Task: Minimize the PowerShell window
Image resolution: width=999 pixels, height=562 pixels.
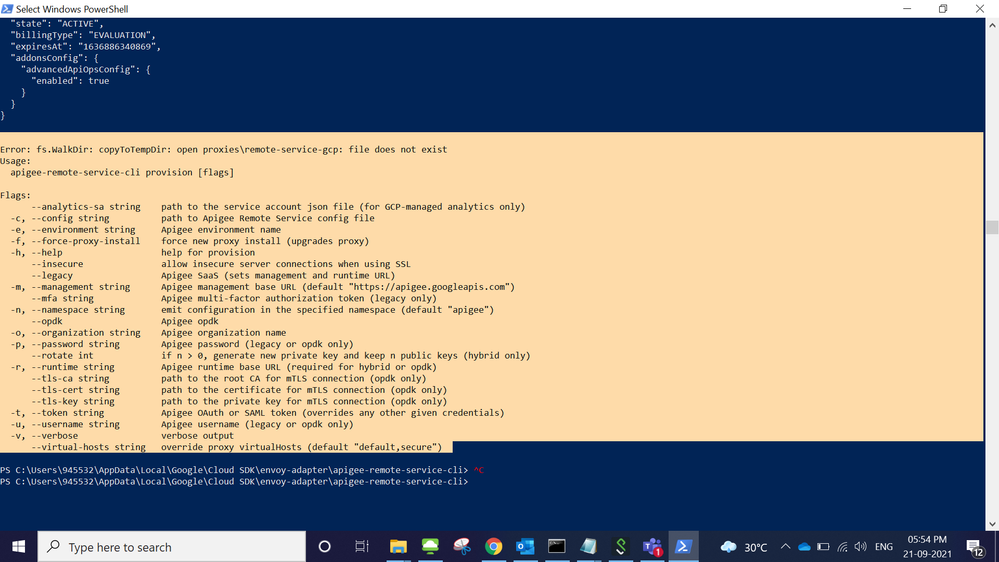Action: [x=907, y=9]
